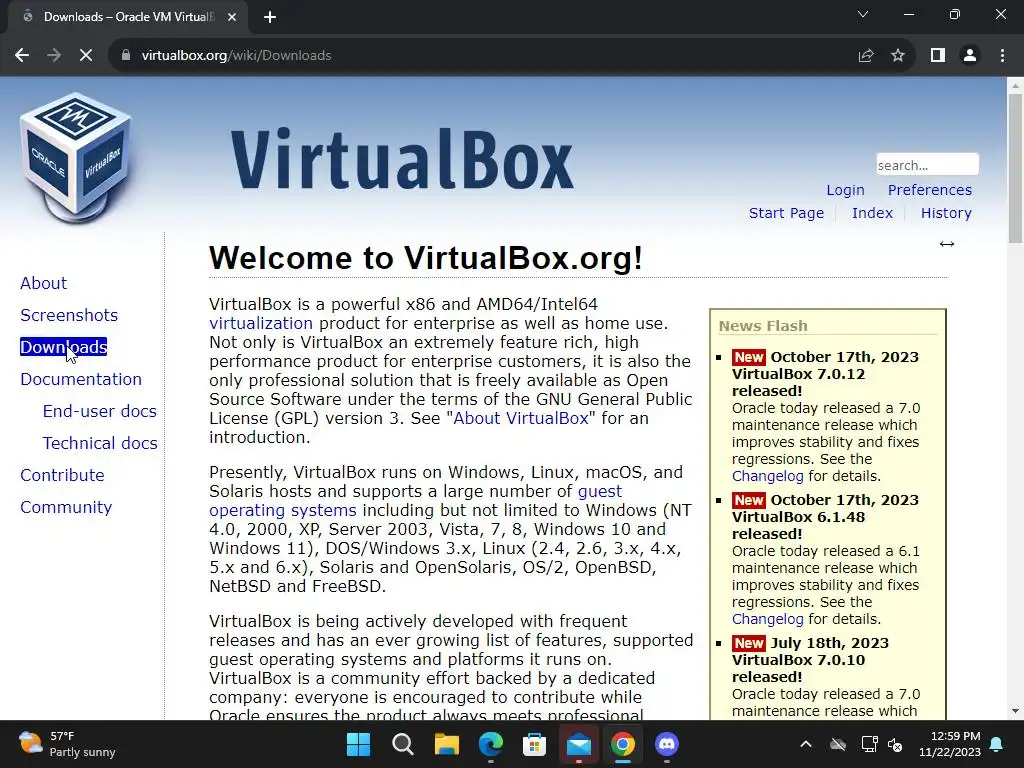Show hidden system tray icons

pos(806,744)
